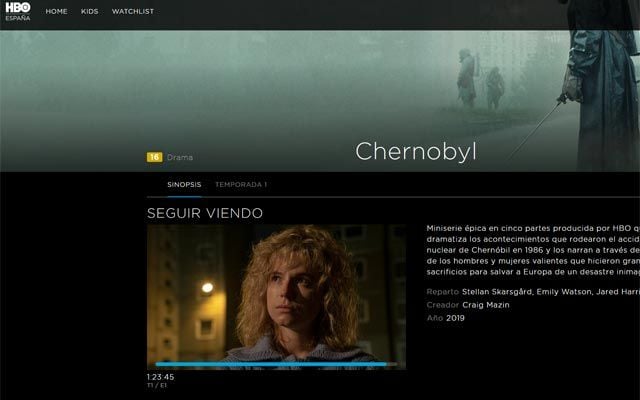
Task: Open creator Craig Mazin's page
Action: click(x=486, y=305)
